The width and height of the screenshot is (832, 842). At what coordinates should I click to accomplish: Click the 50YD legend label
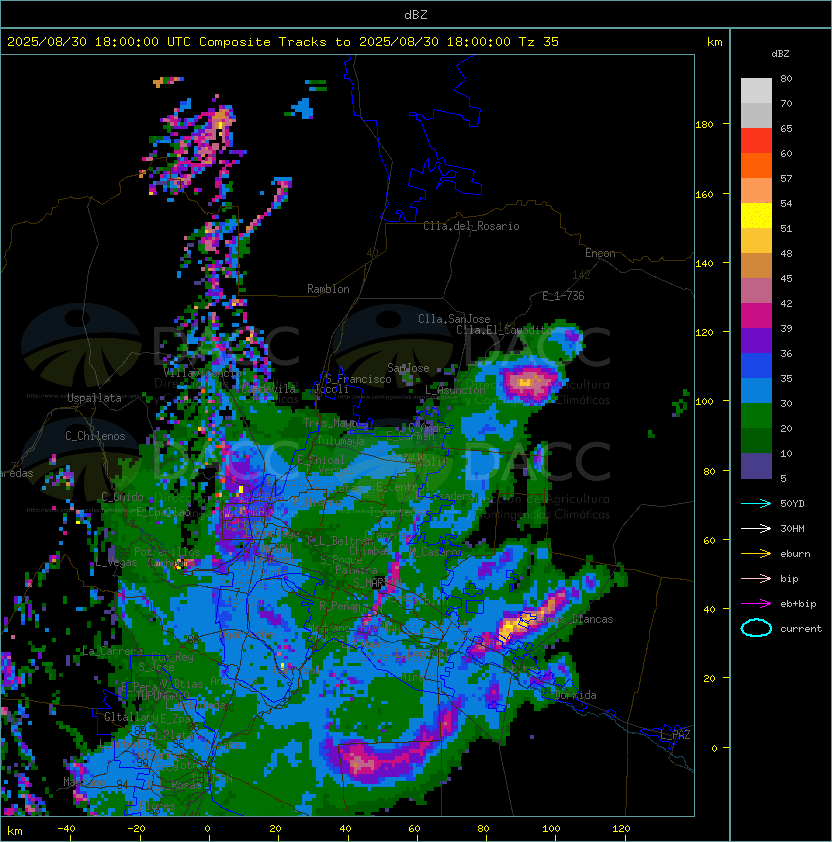coord(792,504)
